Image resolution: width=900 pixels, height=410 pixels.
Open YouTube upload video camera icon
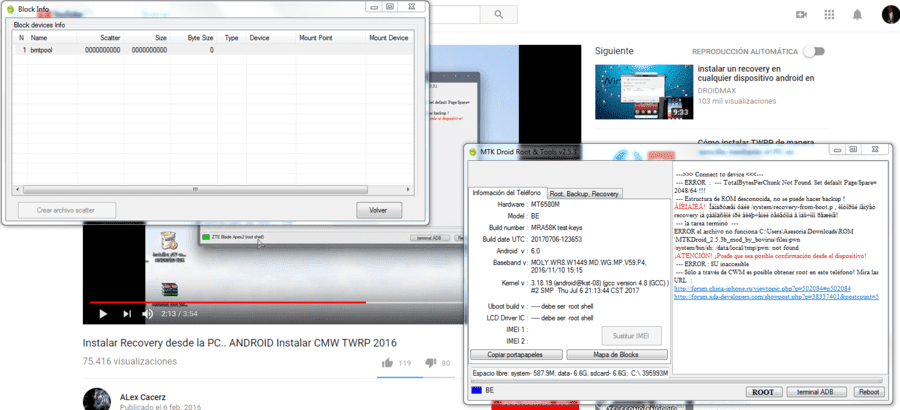[801, 15]
